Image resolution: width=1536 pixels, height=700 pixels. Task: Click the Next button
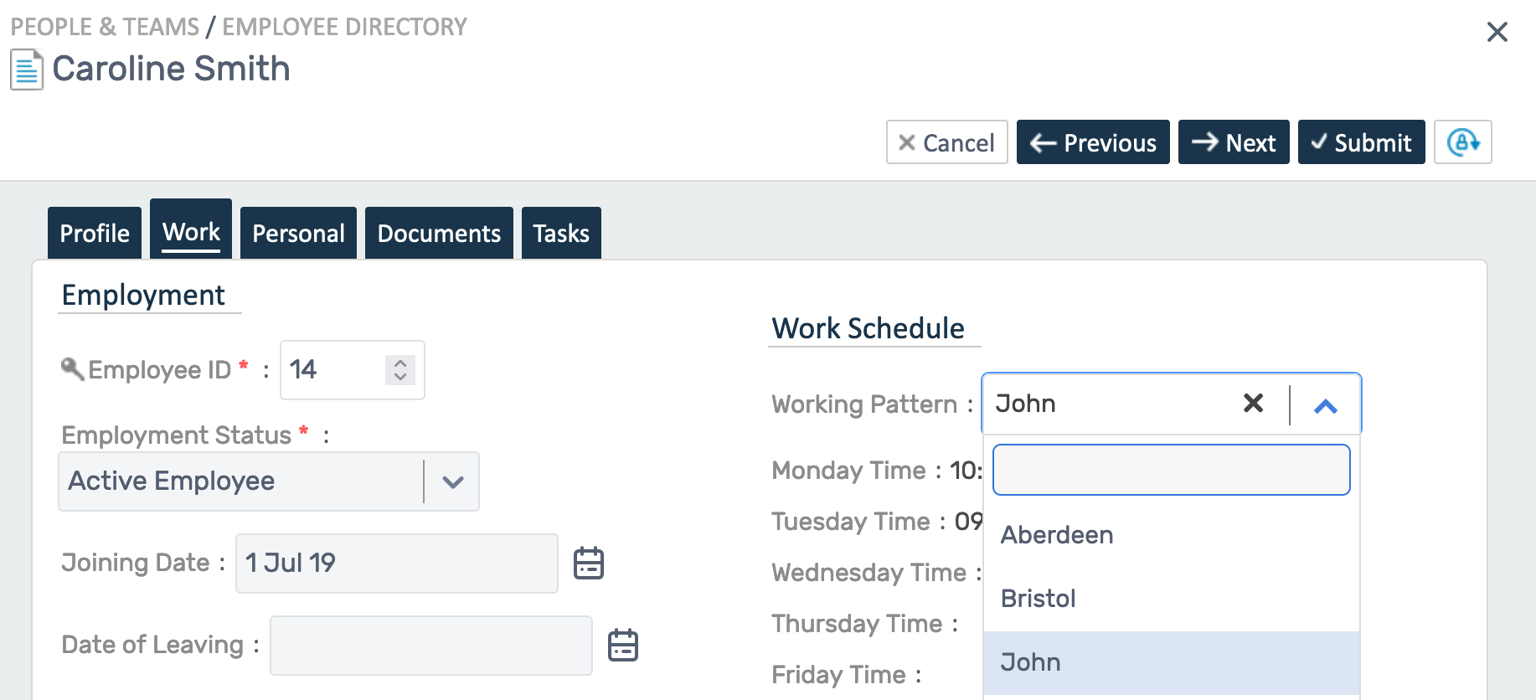1233,142
